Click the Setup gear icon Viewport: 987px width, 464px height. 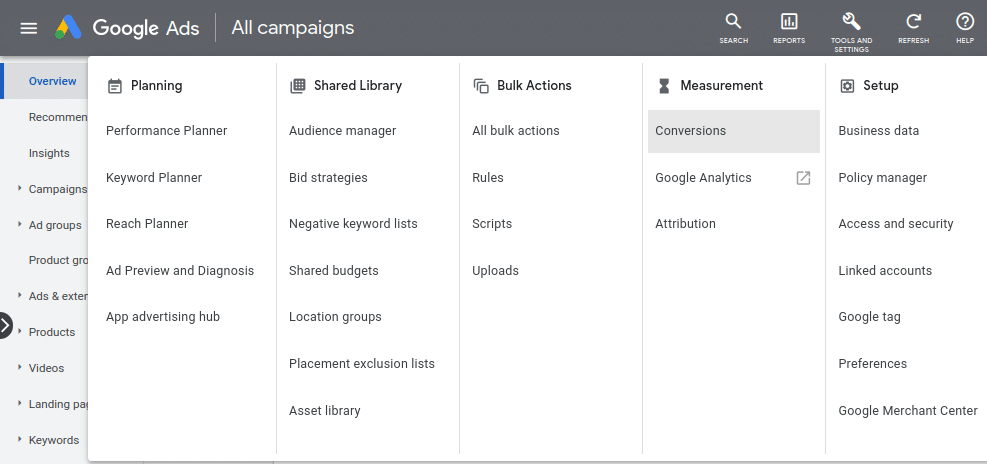tap(847, 86)
